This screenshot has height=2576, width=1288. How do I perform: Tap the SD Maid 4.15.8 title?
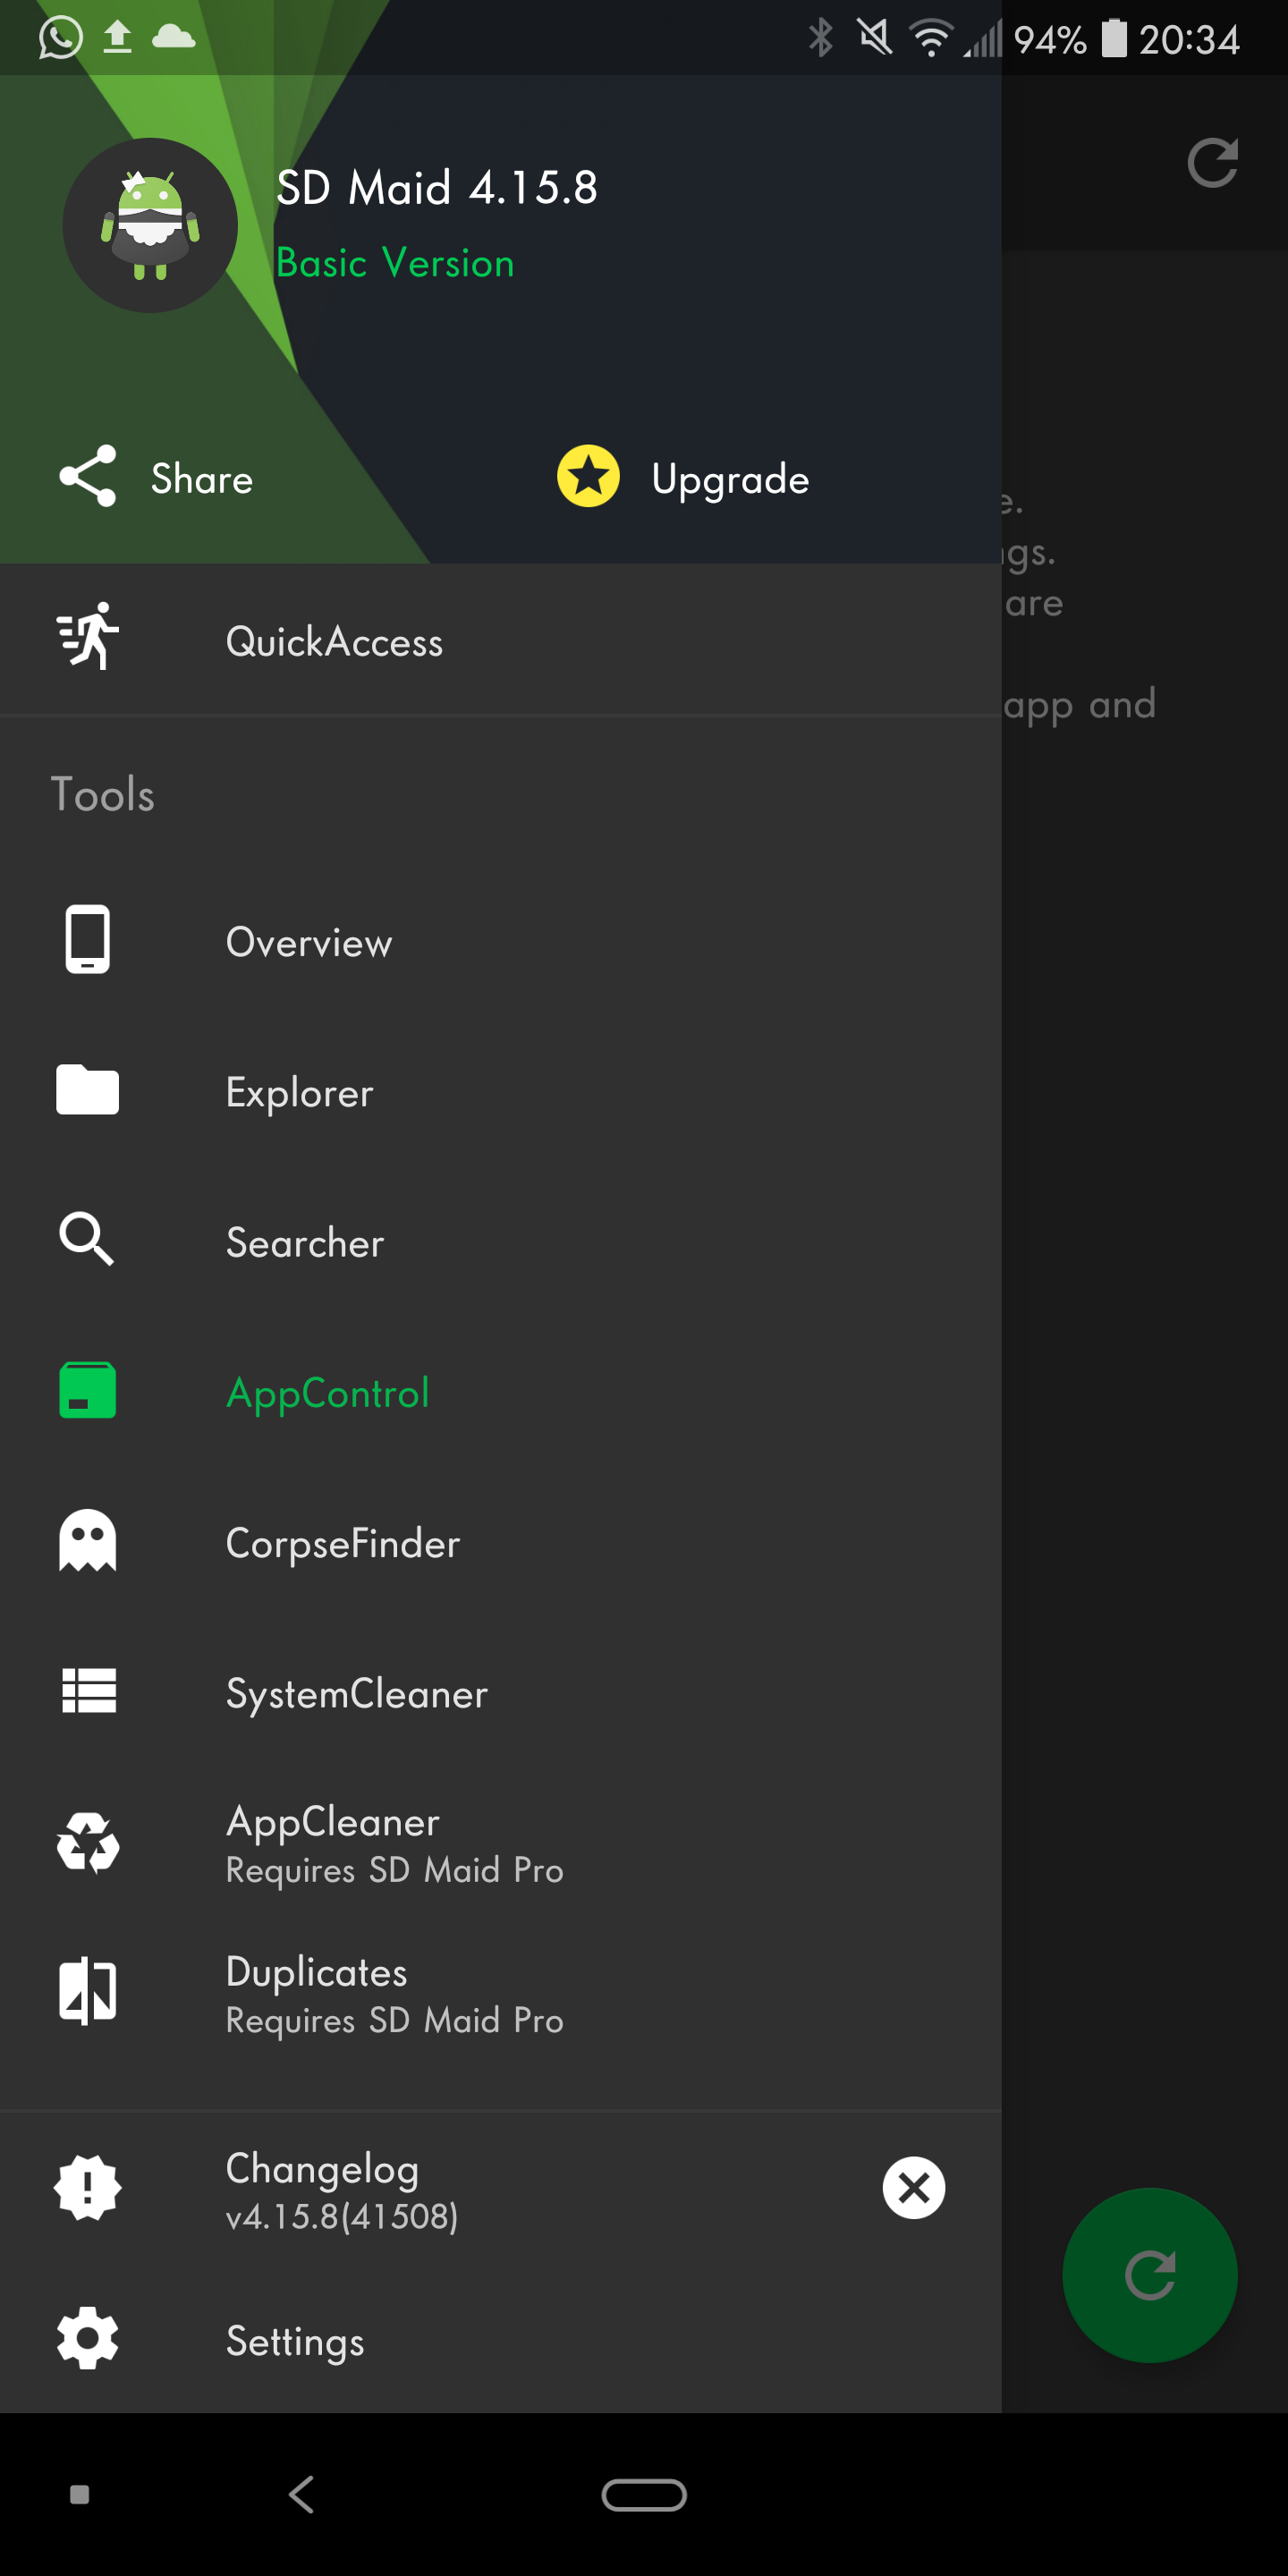437,187
